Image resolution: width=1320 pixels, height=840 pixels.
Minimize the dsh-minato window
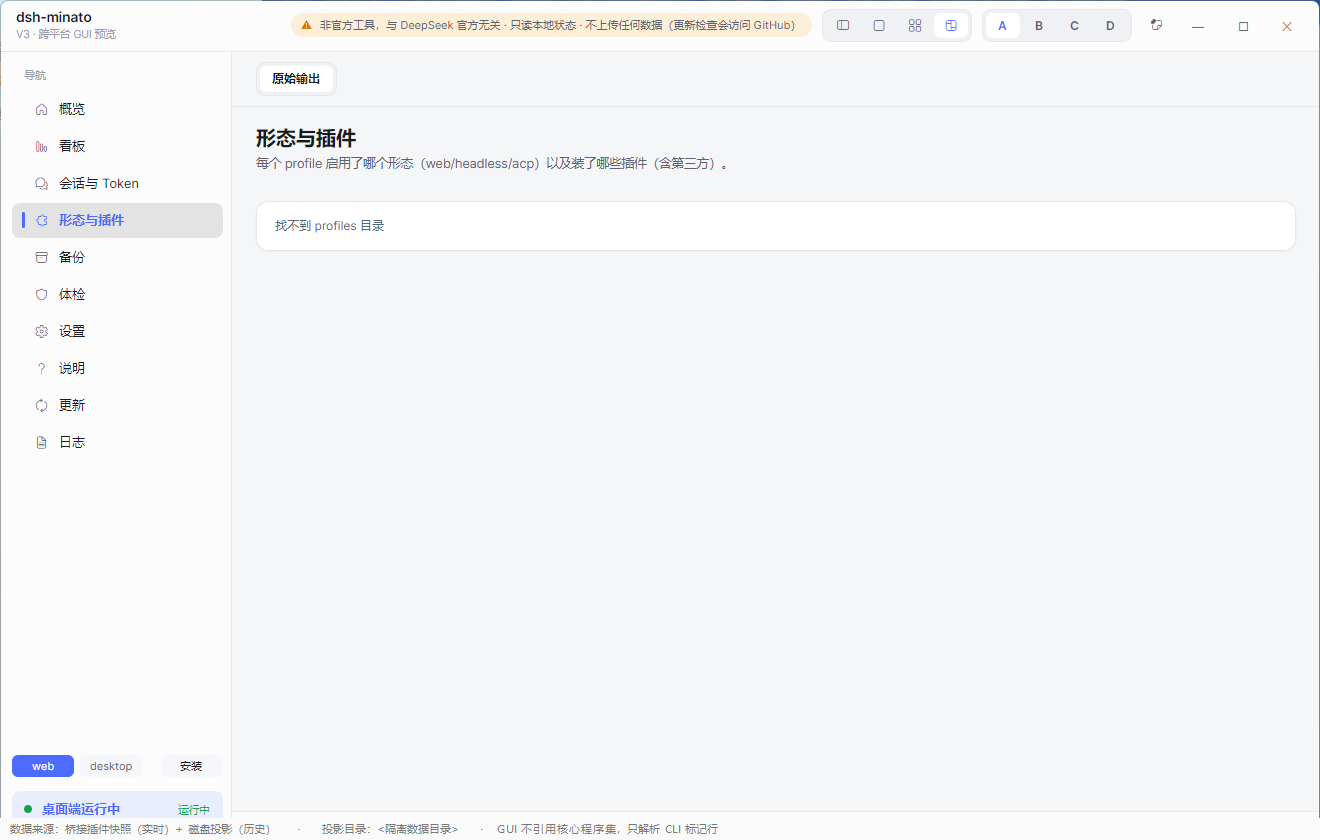click(x=1198, y=26)
